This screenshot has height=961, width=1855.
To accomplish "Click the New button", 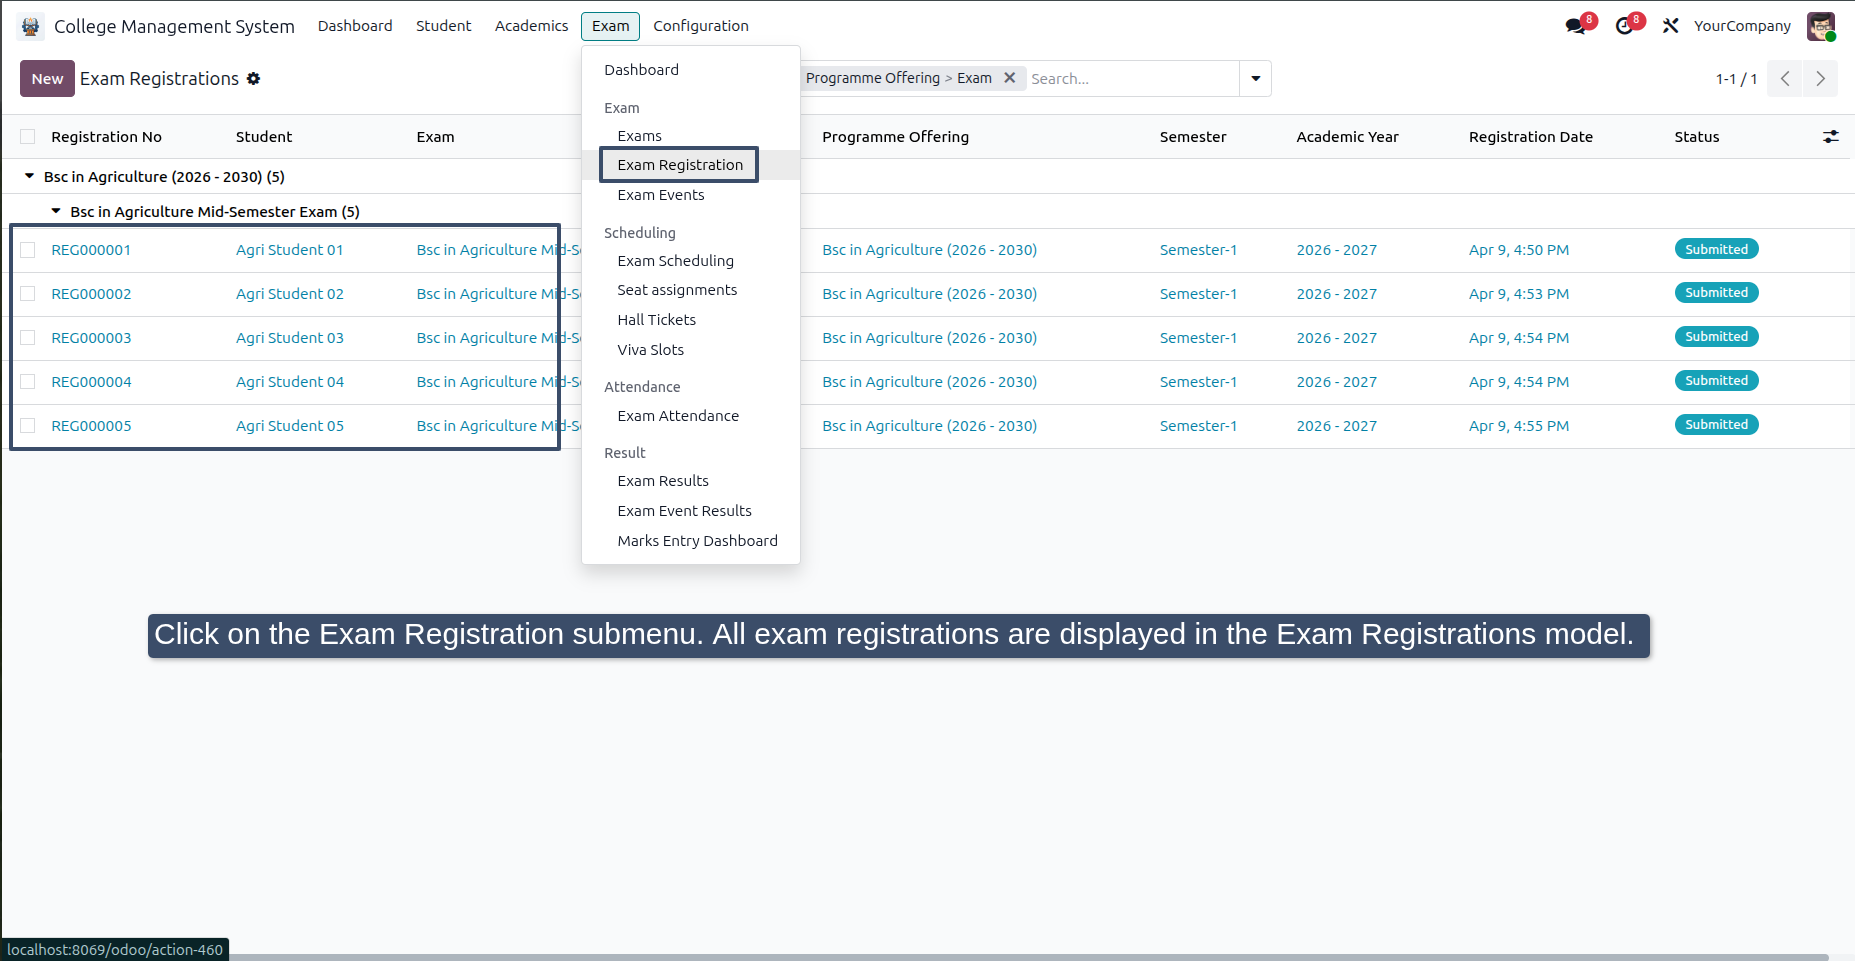I will tap(47, 79).
